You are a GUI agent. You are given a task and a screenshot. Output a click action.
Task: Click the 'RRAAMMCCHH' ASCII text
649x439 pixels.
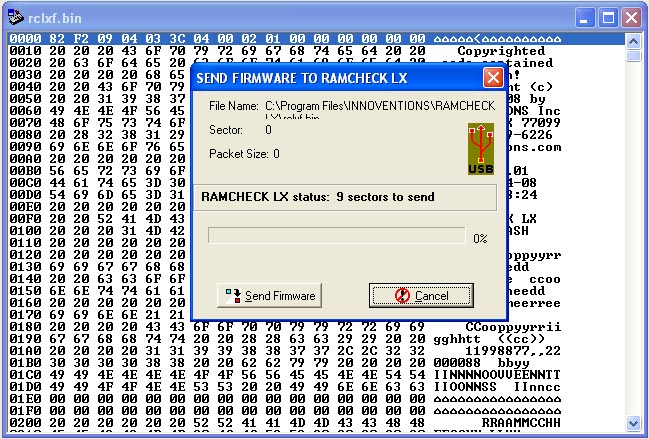coord(521,423)
